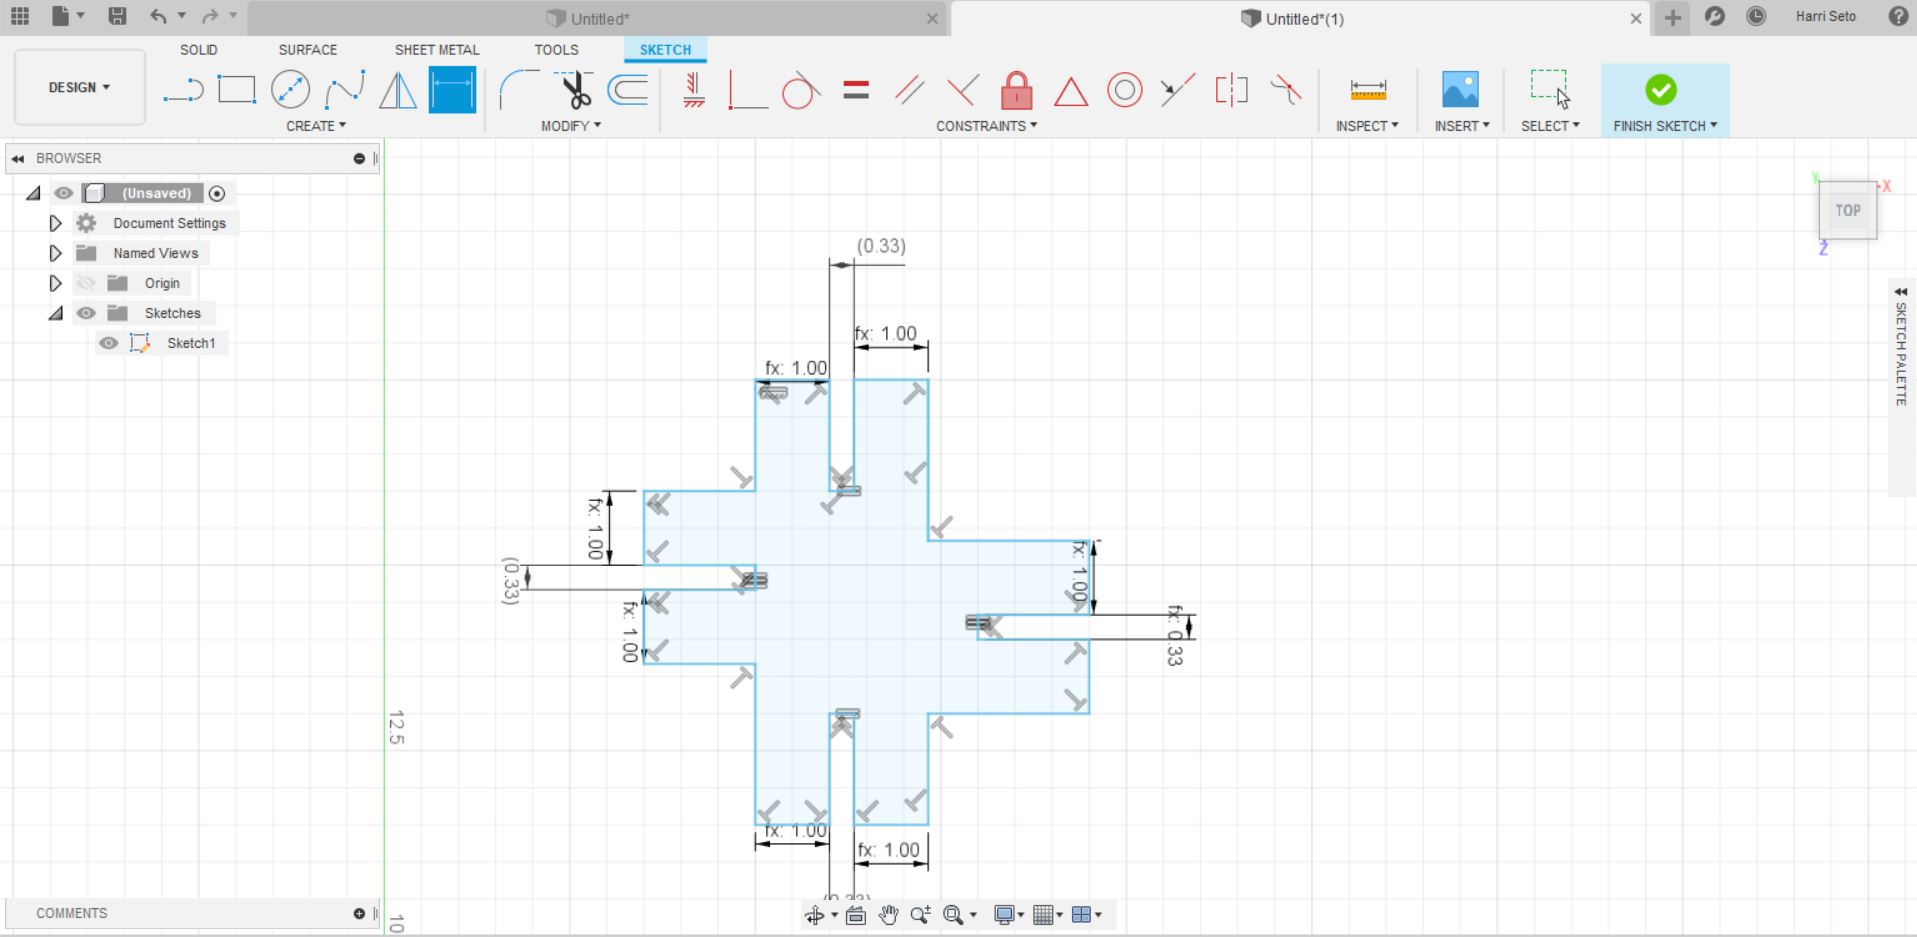Toggle the Sketches folder visibility eye

(86, 313)
